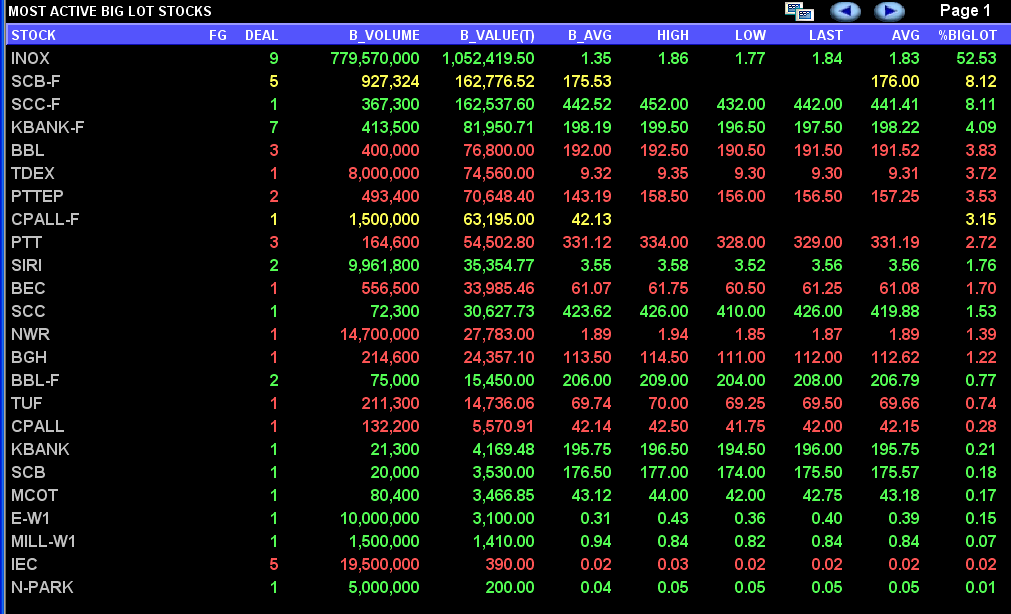Image resolution: width=1011 pixels, height=614 pixels.
Task: Click E-W1 volume 10,000,000
Action: 380,519
